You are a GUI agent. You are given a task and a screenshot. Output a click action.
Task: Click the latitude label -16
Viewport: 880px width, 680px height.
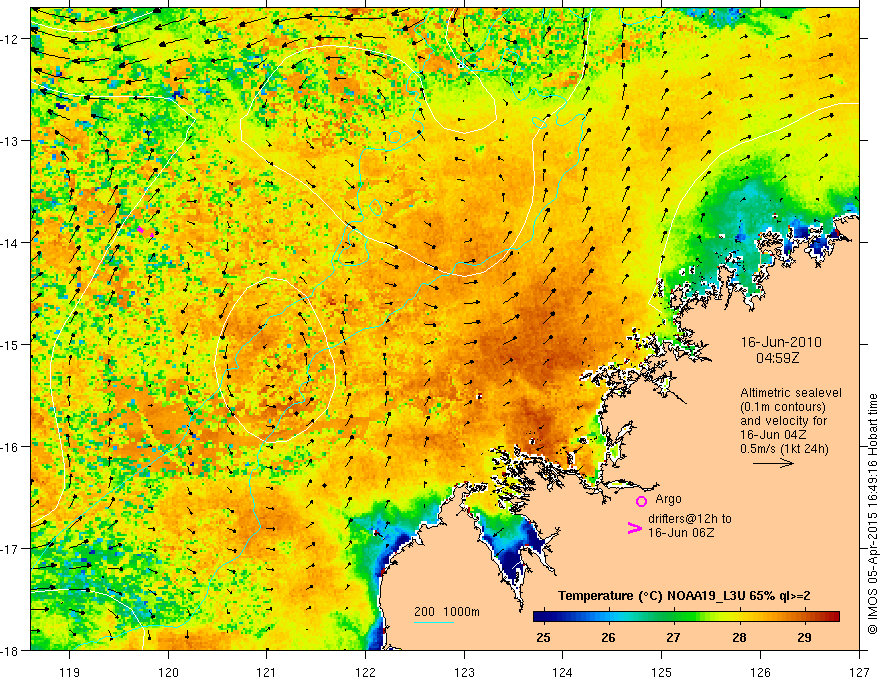pos(10,447)
